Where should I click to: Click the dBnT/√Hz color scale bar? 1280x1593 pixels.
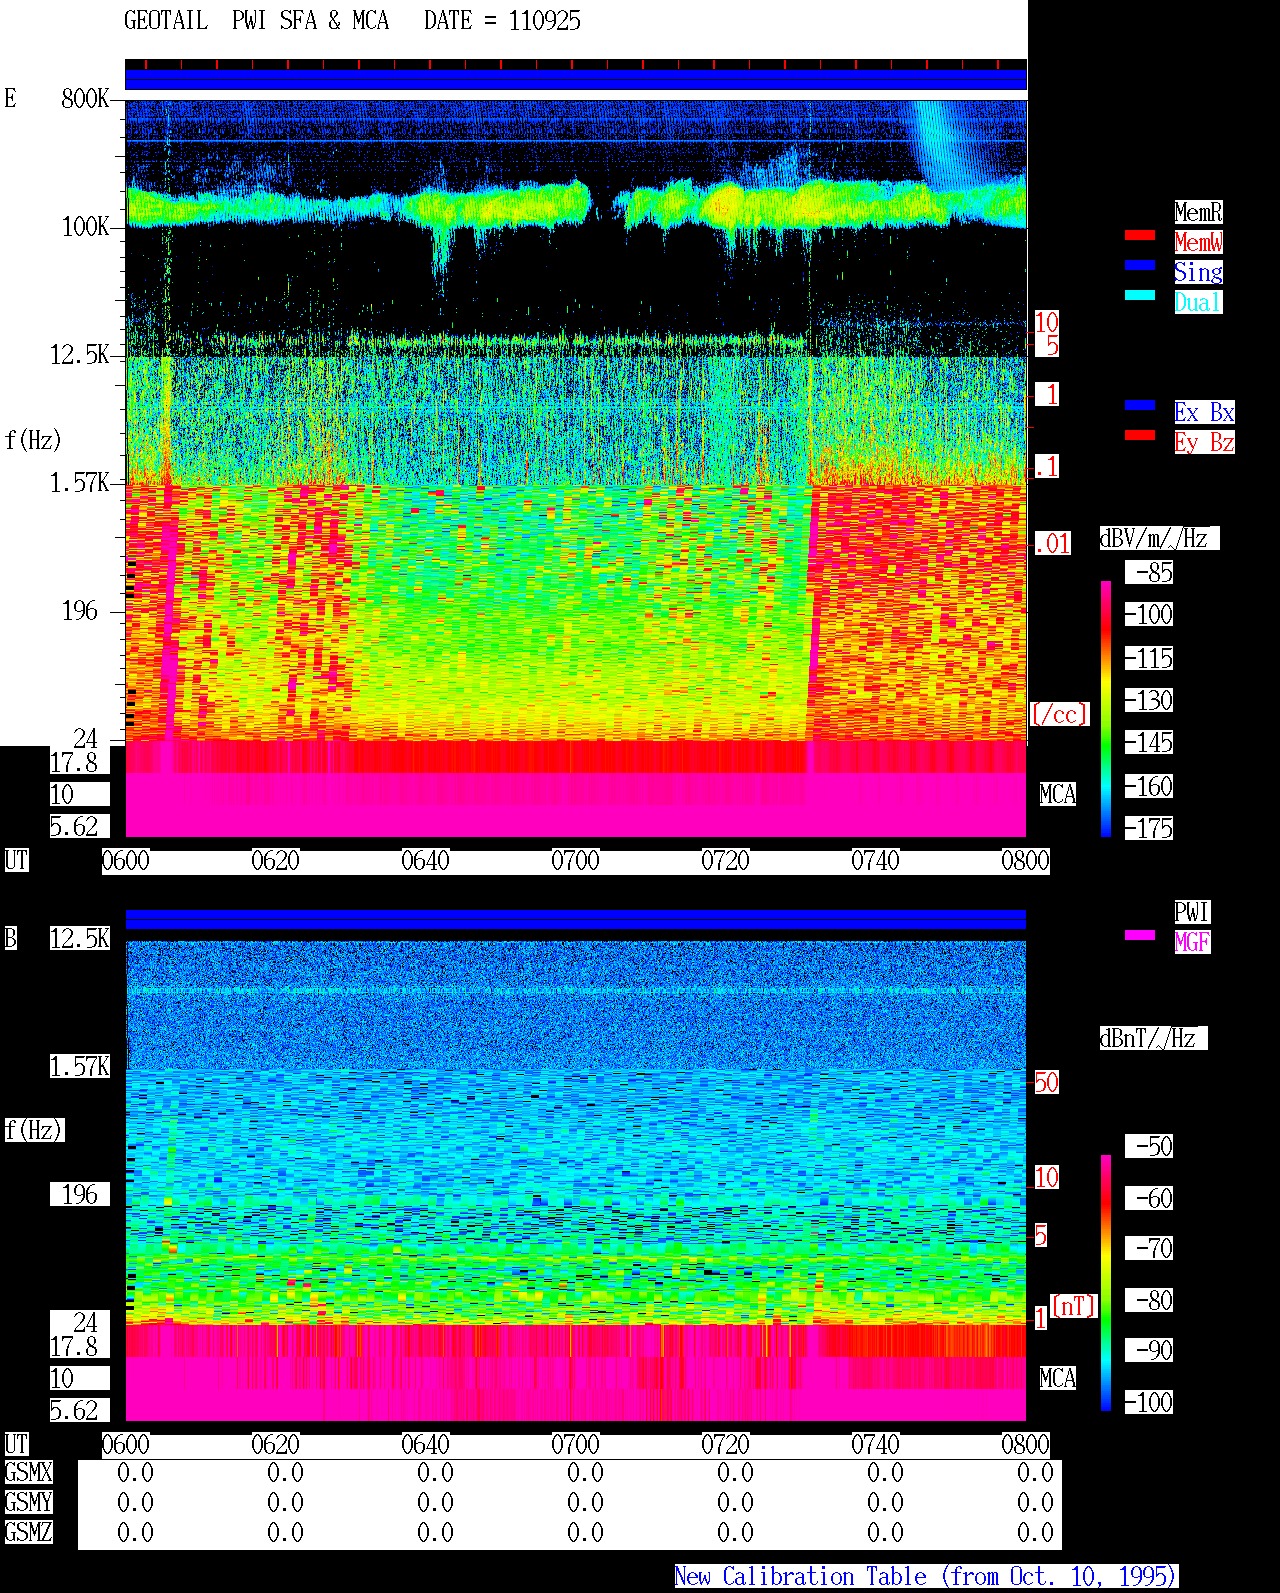click(1106, 1283)
